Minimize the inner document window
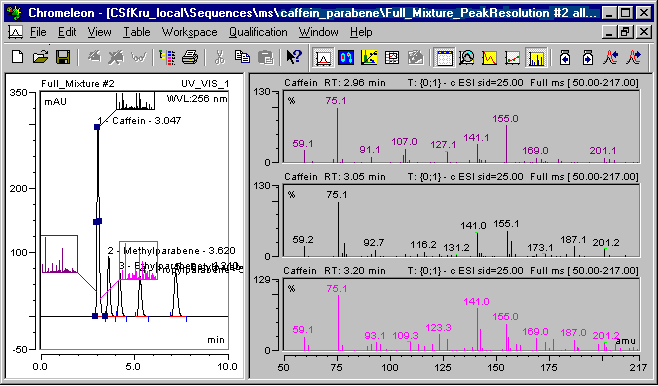The height and width of the screenshot is (386, 658). coord(611,32)
